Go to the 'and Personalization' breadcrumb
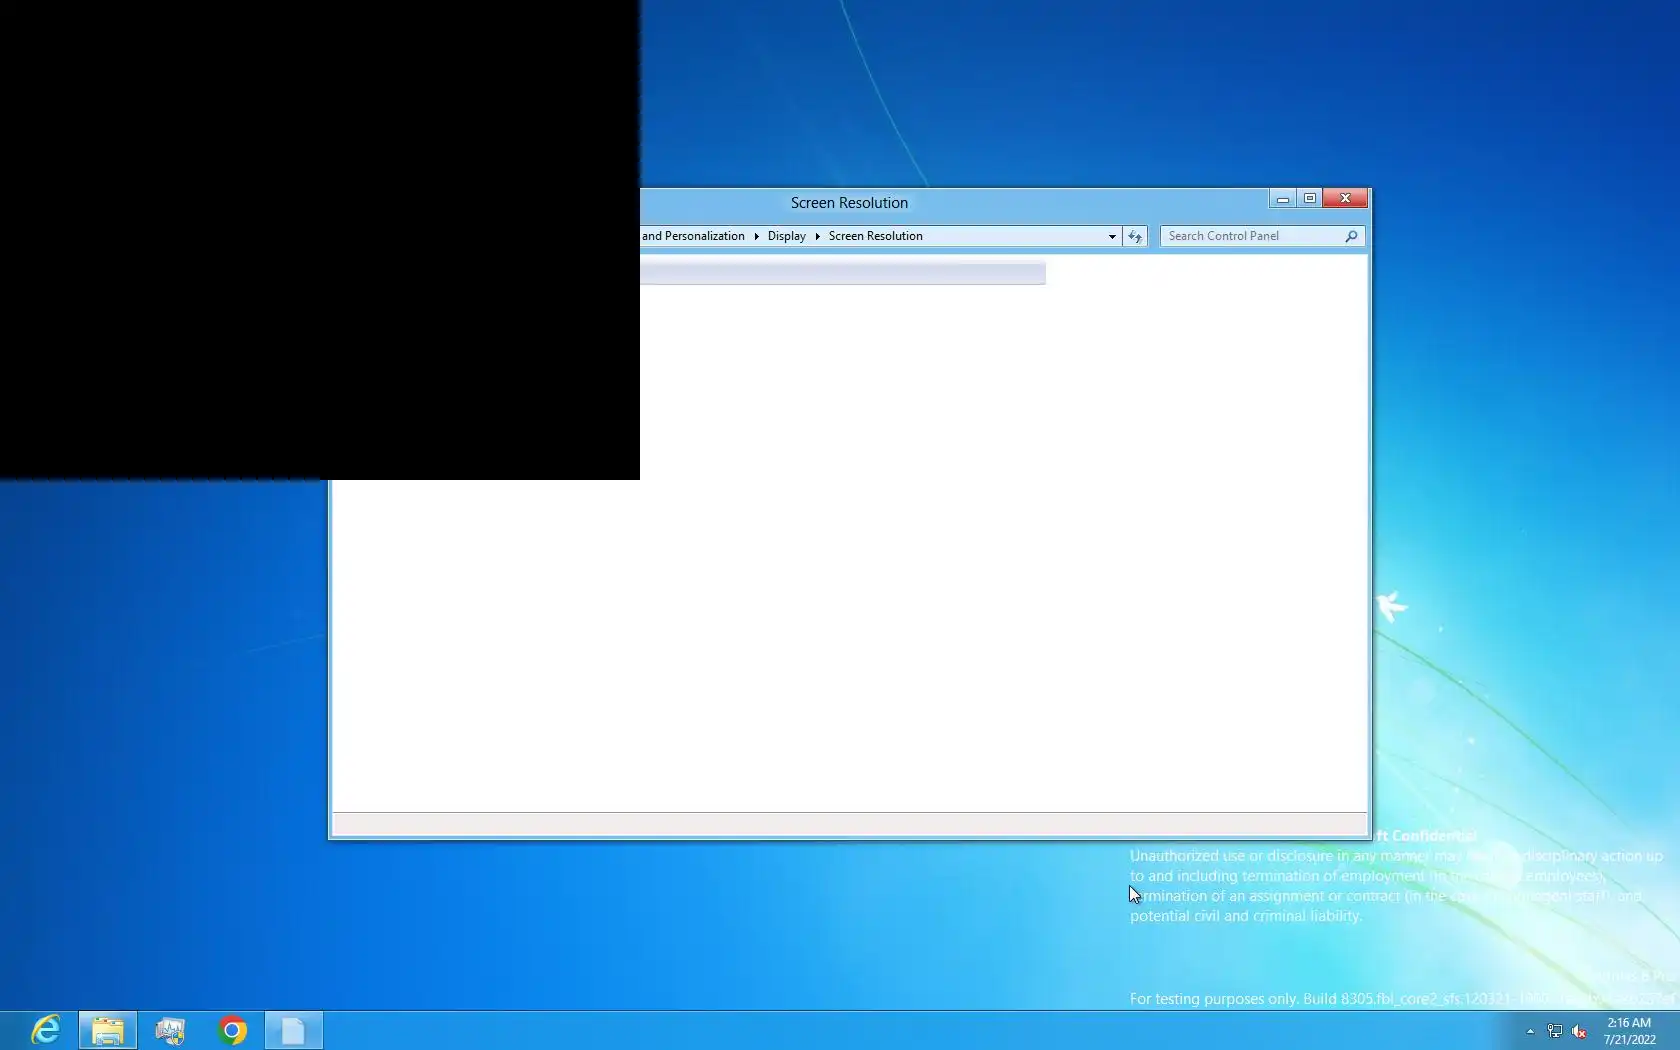The width and height of the screenshot is (1680, 1050). (693, 236)
